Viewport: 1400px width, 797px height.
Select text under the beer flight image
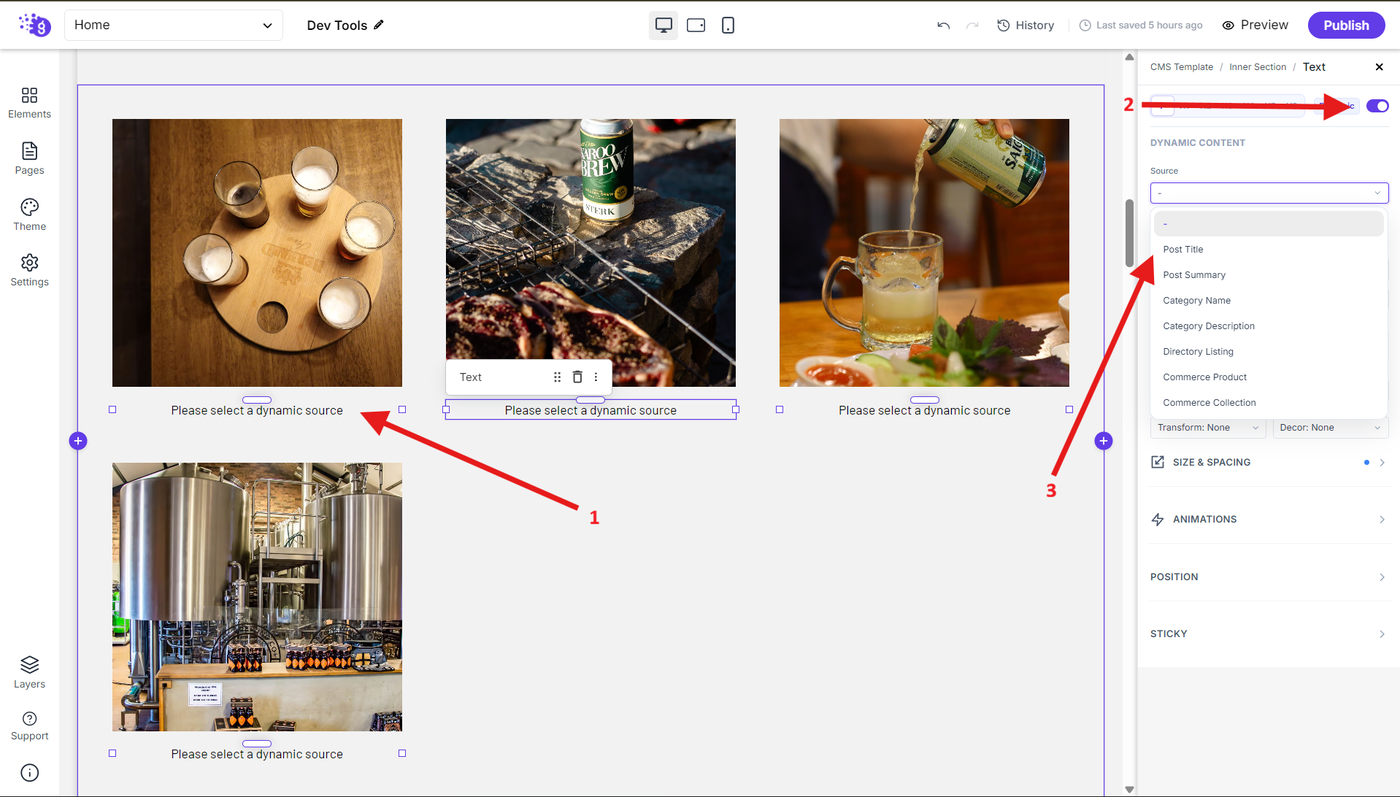pyautogui.click(x=257, y=410)
